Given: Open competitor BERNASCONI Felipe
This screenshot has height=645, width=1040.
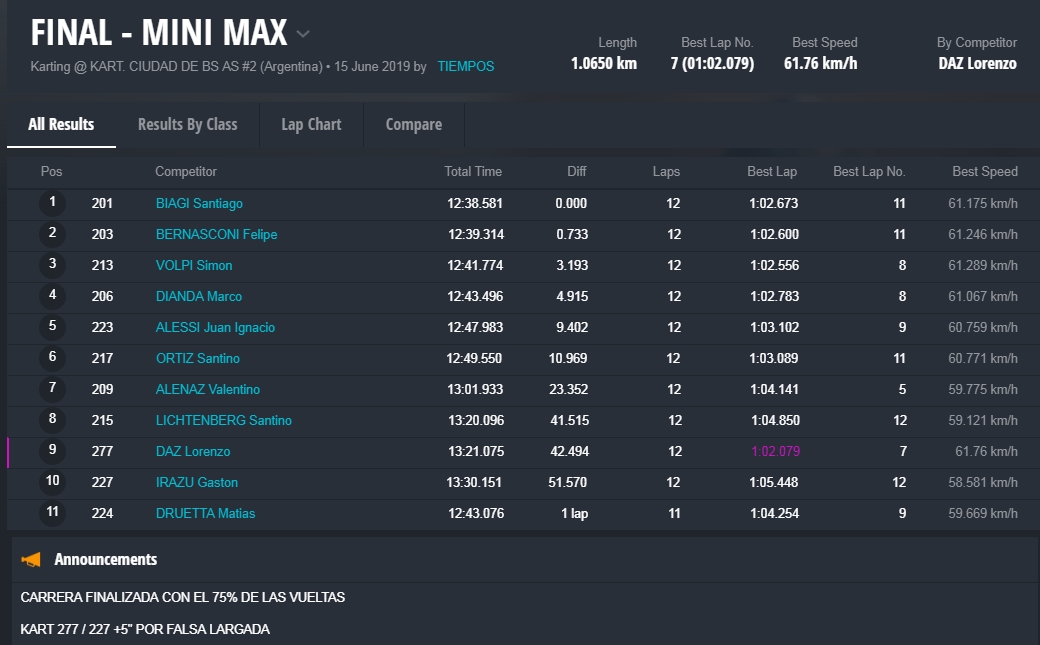Looking at the screenshot, I should click(216, 234).
